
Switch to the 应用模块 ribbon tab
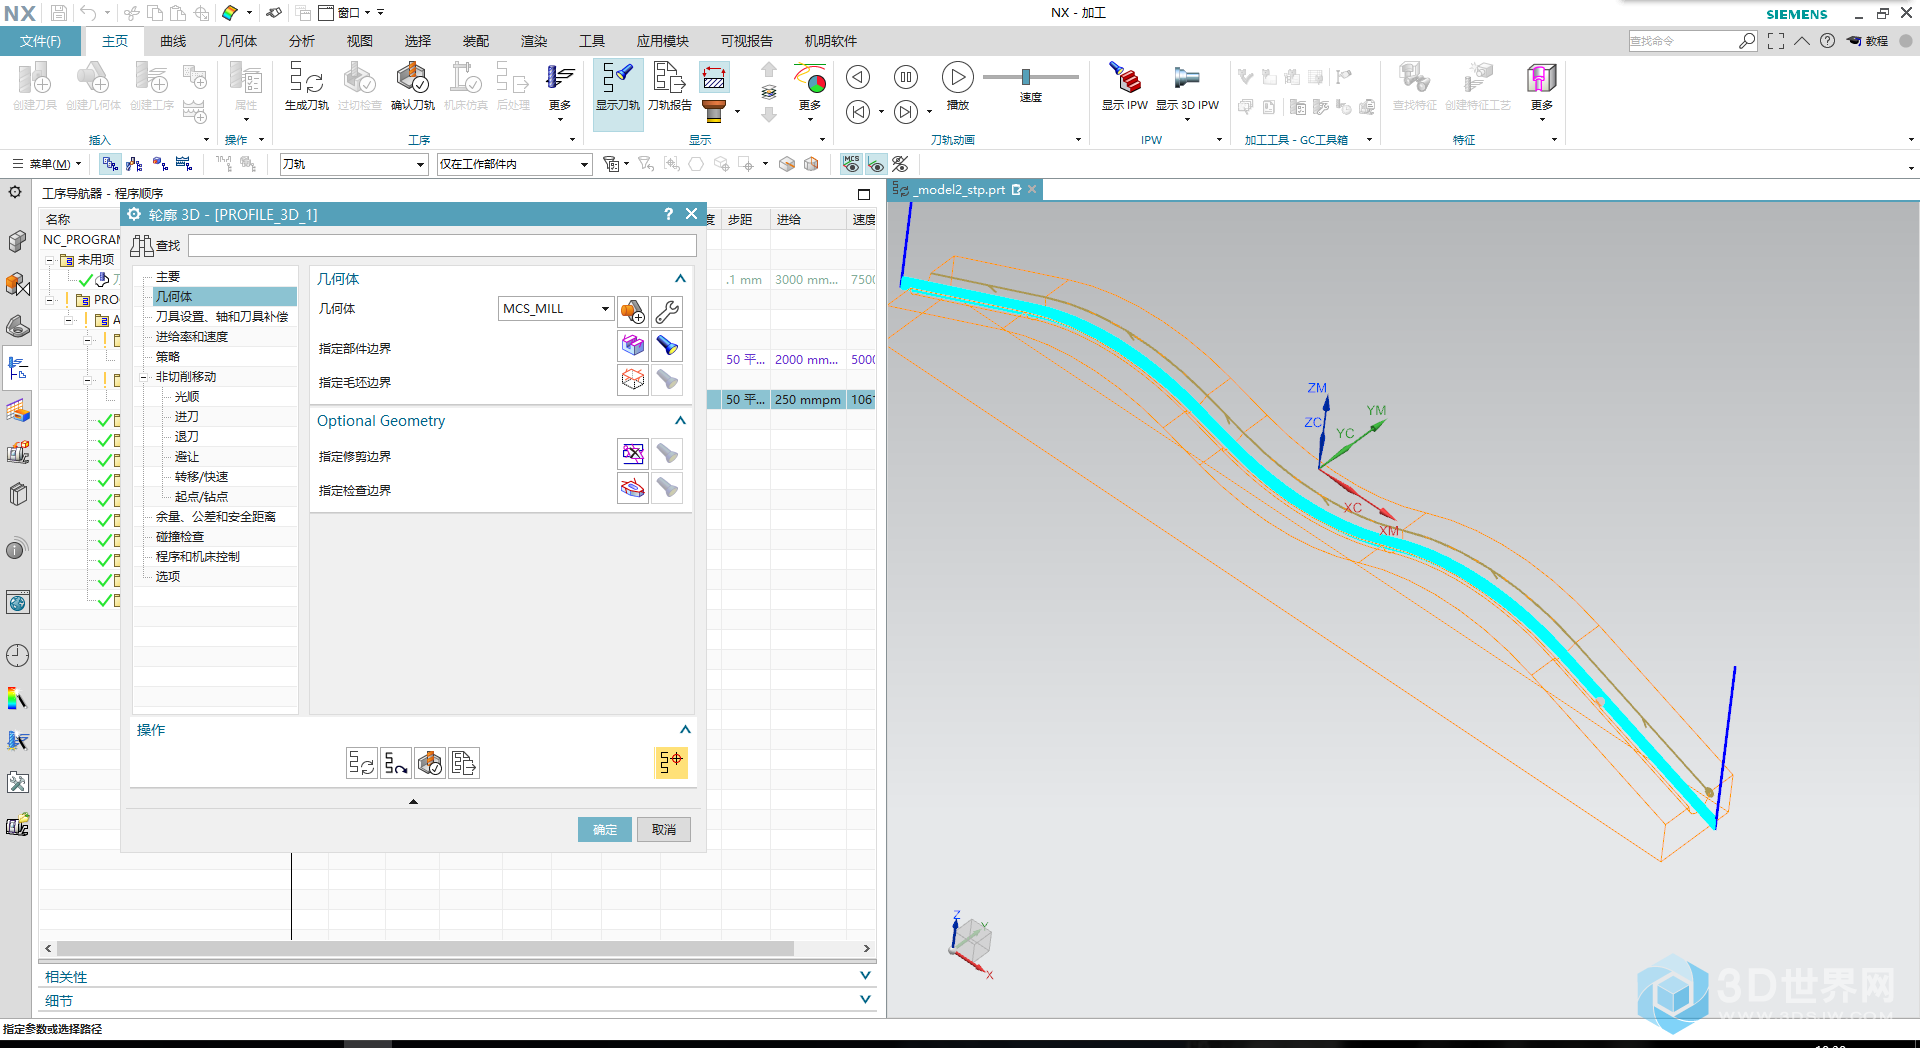[663, 41]
